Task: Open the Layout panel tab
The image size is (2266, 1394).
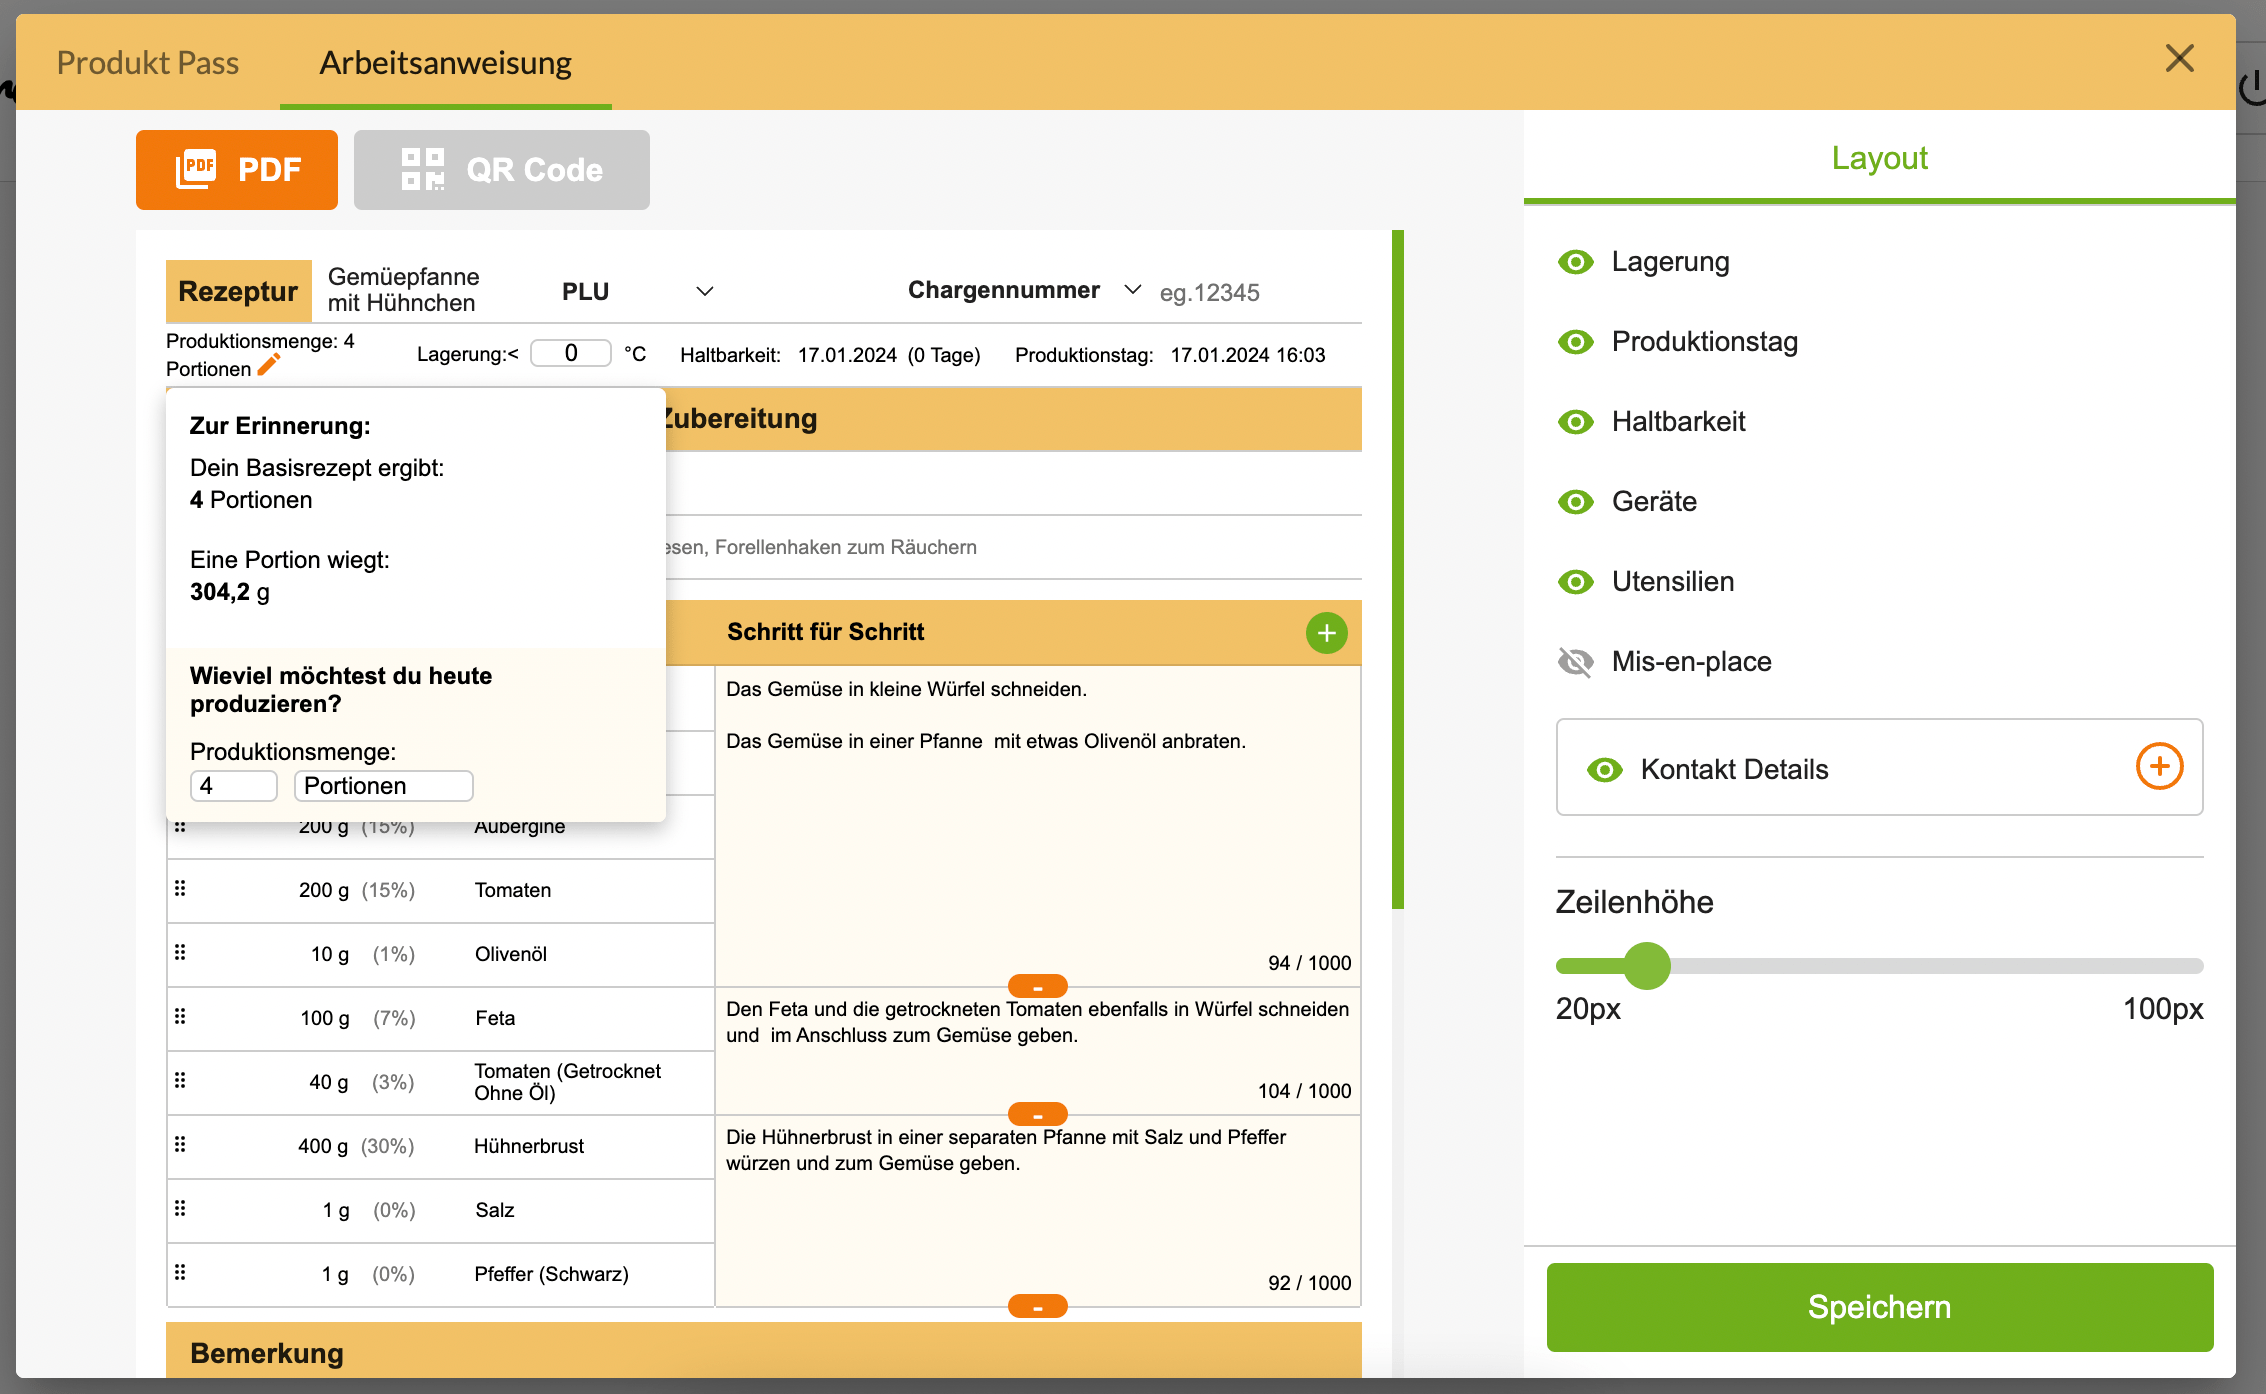Action: pyautogui.click(x=1879, y=158)
